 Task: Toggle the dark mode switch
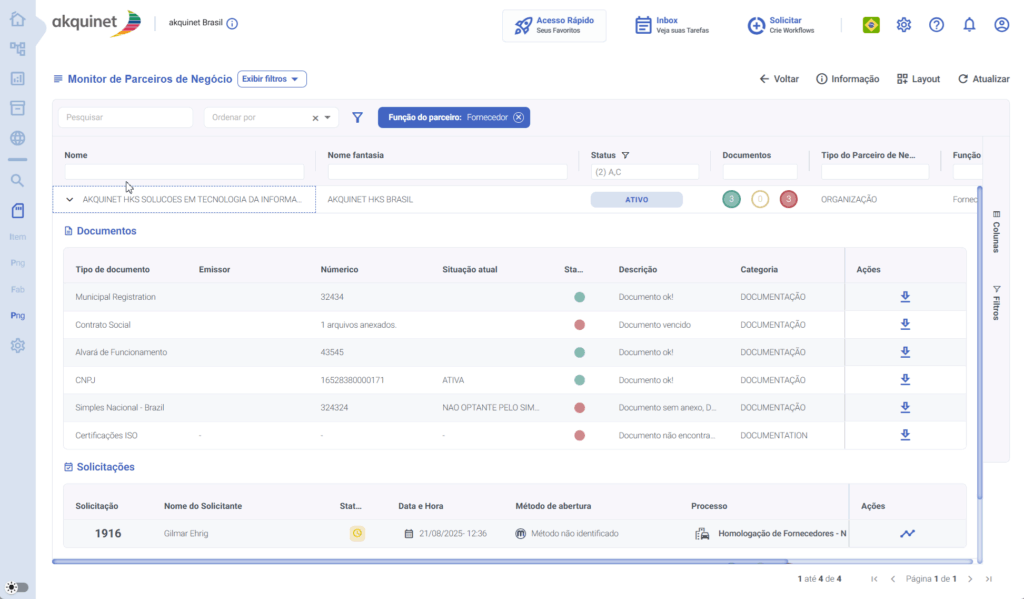17,587
